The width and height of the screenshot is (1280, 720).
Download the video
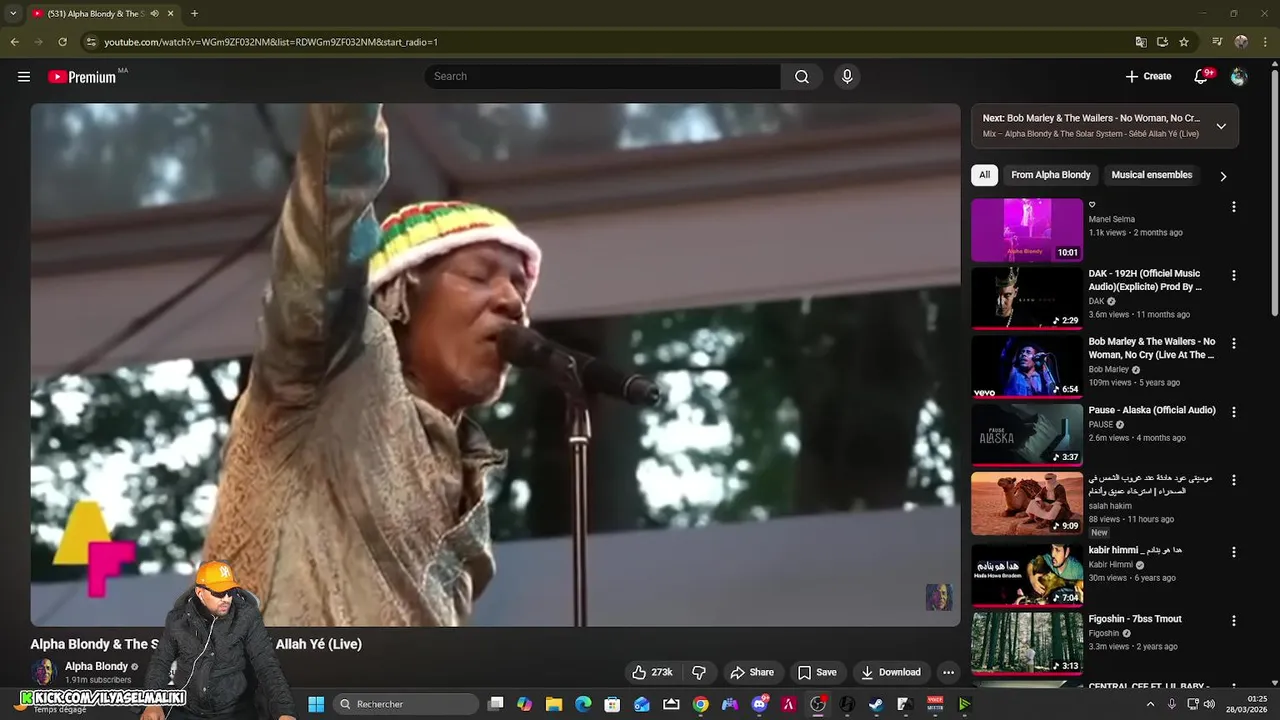pyautogui.click(x=890, y=672)
